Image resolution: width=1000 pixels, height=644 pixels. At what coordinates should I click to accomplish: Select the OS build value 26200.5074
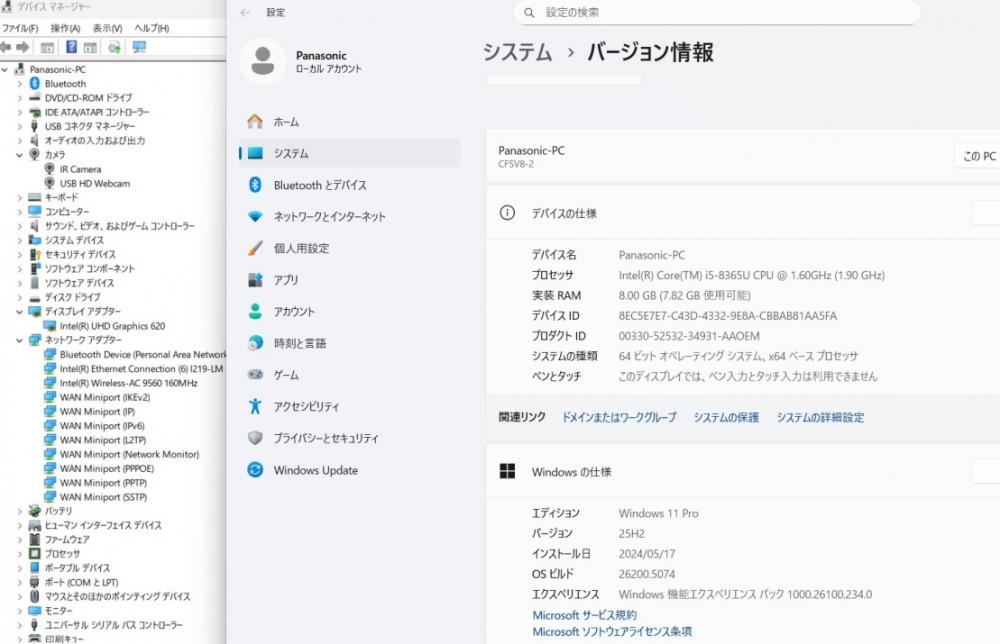(647, 574)
